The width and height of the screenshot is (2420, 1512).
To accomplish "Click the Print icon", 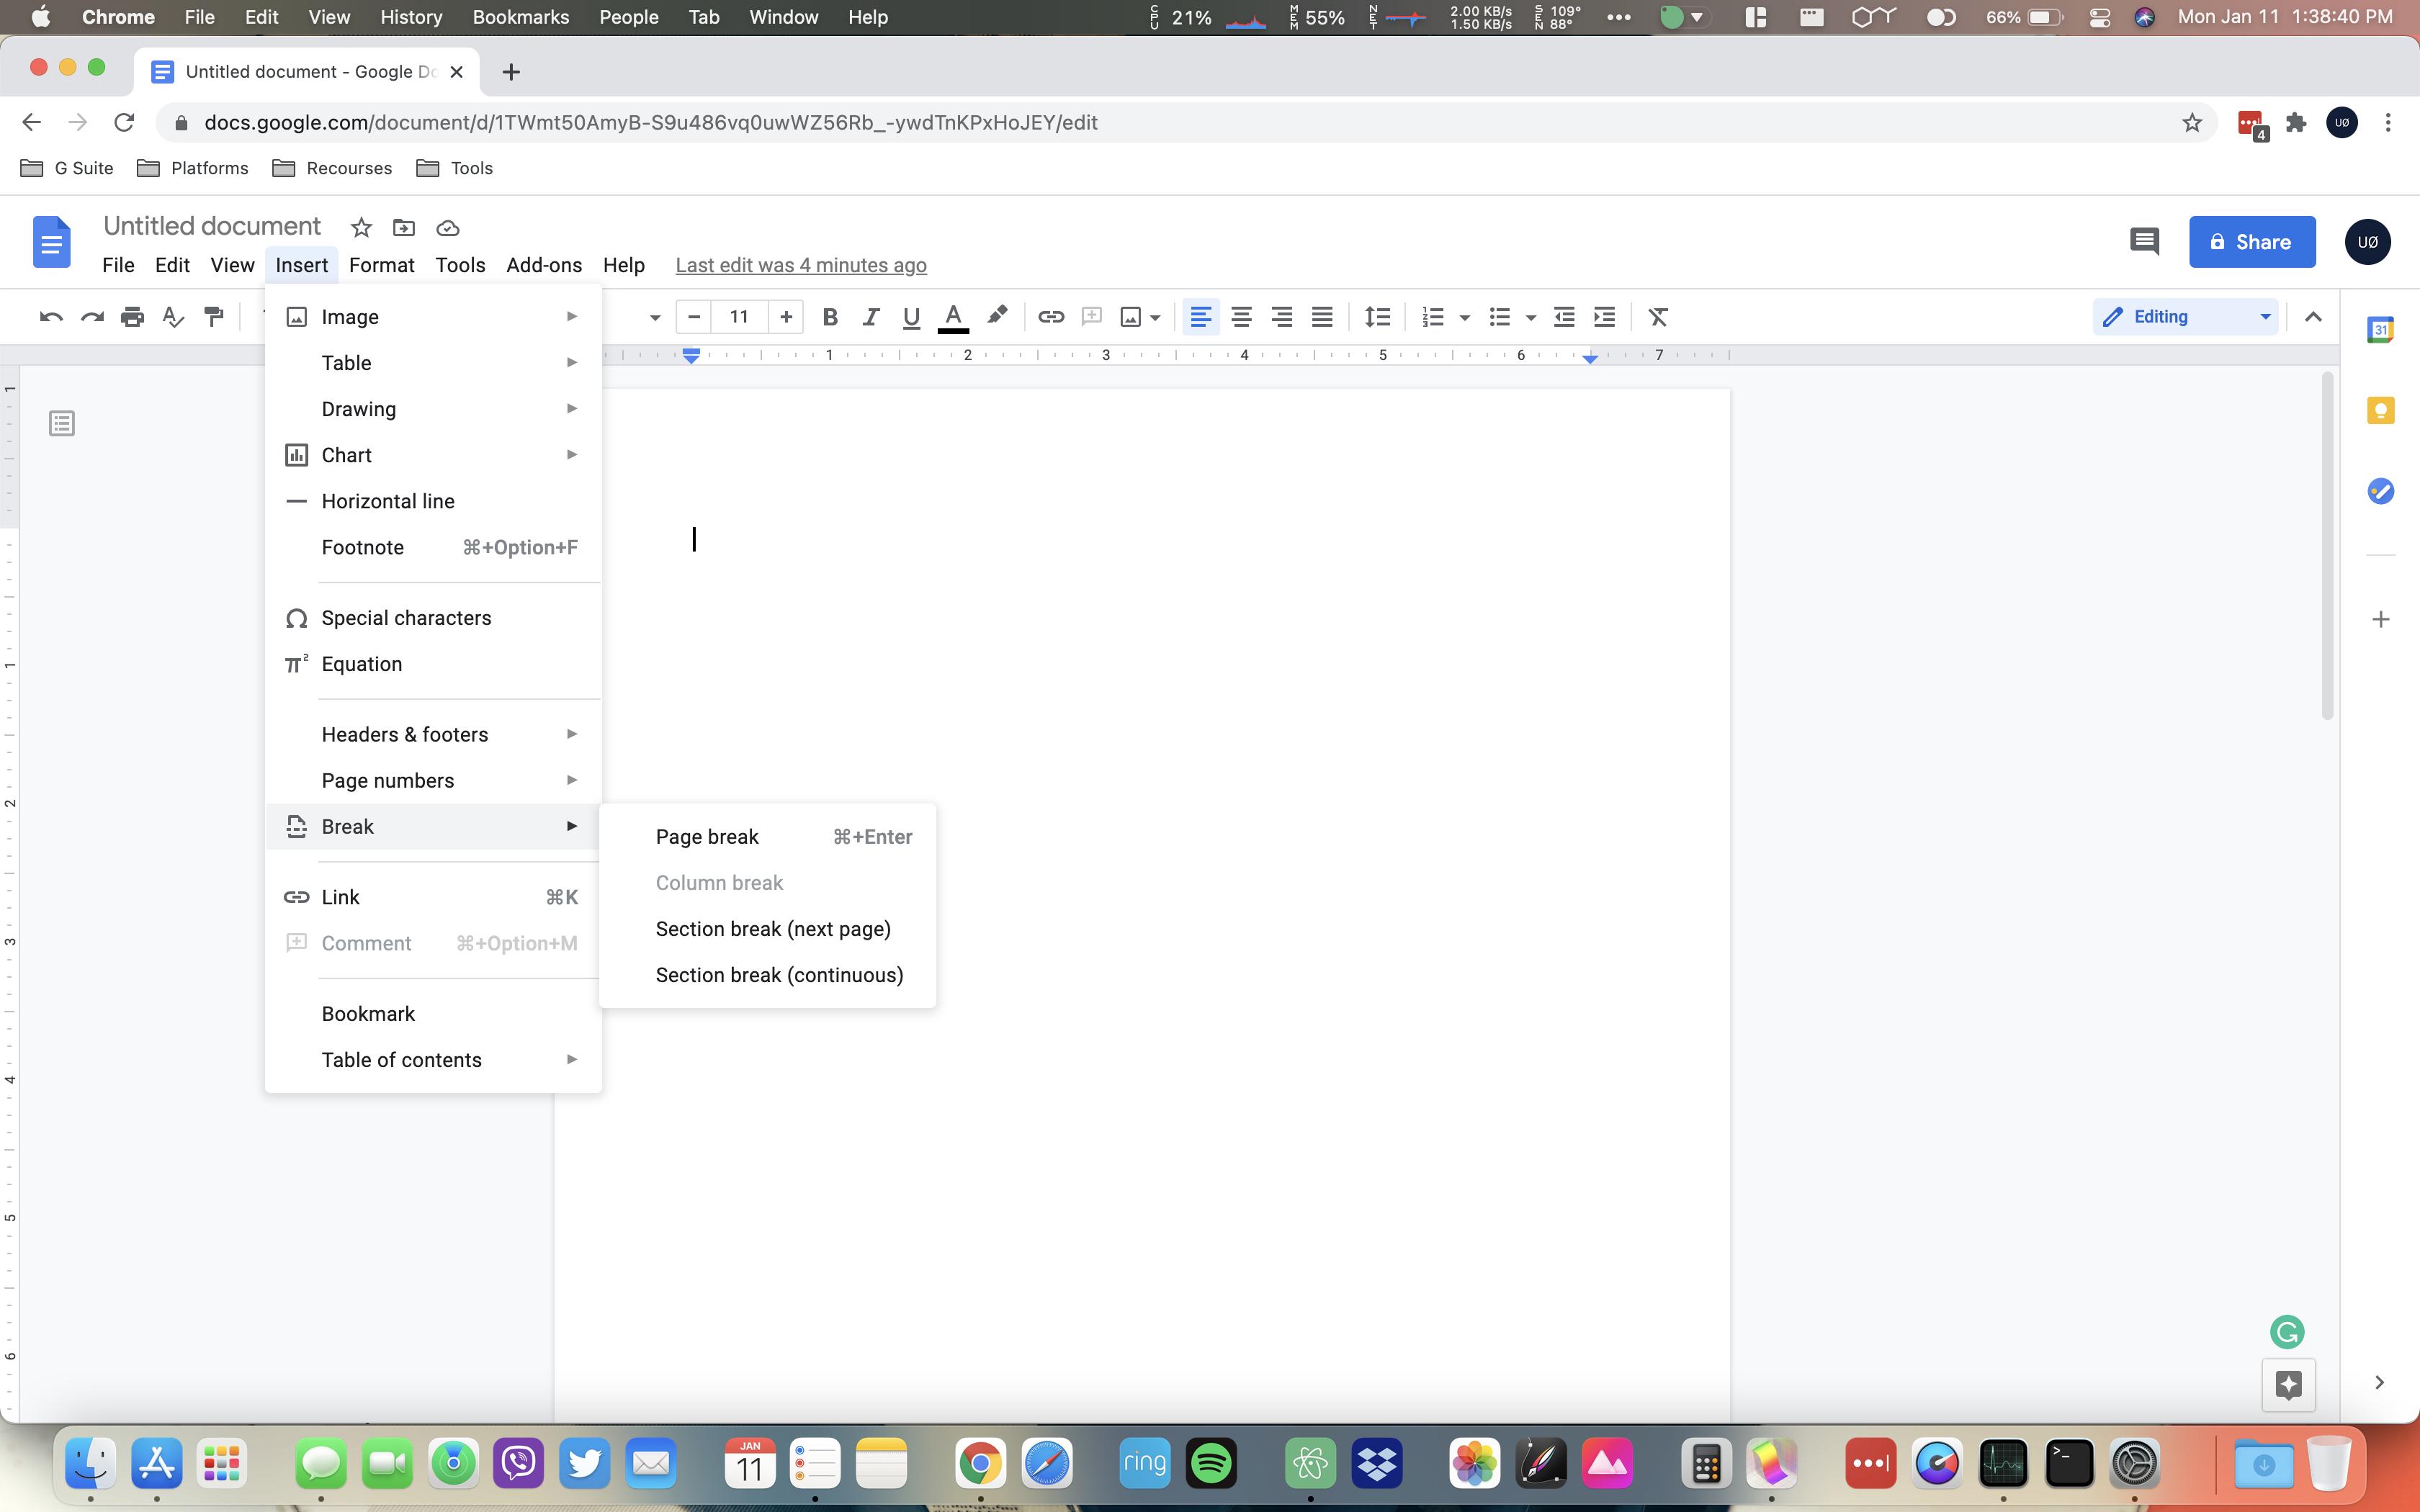I will point(132,317).
